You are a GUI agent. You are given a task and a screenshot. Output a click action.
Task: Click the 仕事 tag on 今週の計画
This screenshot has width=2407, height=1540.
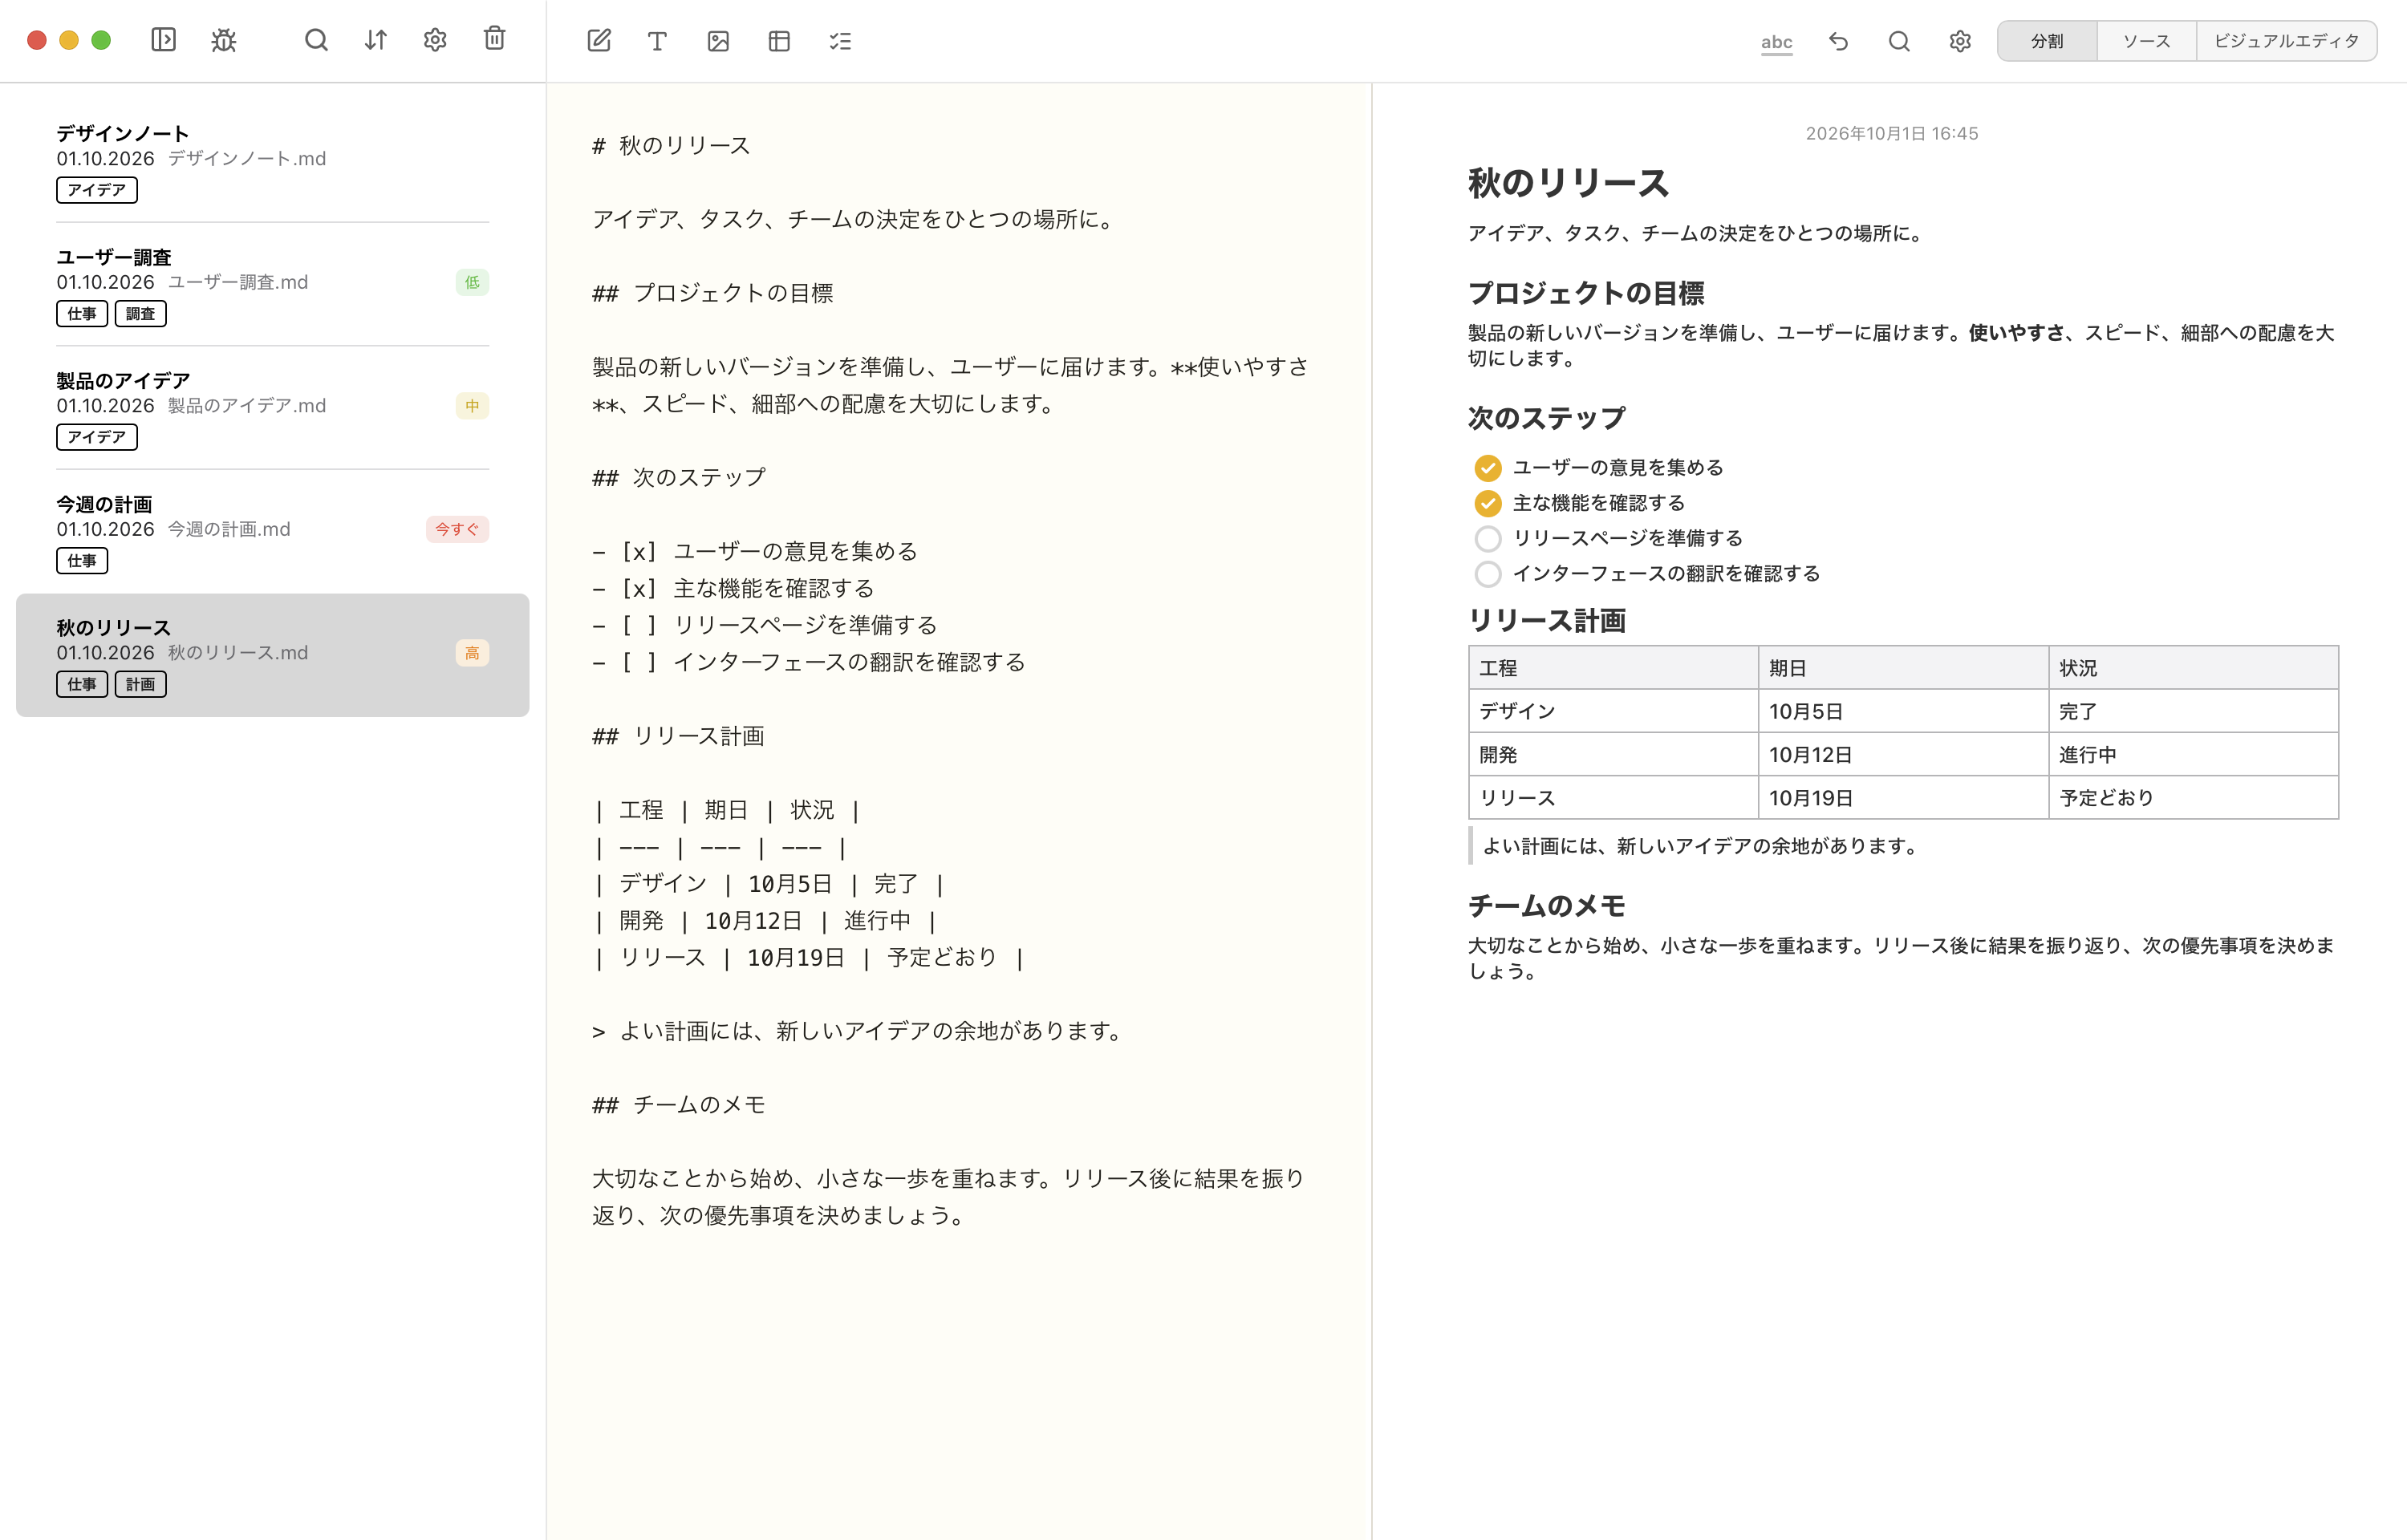[82, 561]
